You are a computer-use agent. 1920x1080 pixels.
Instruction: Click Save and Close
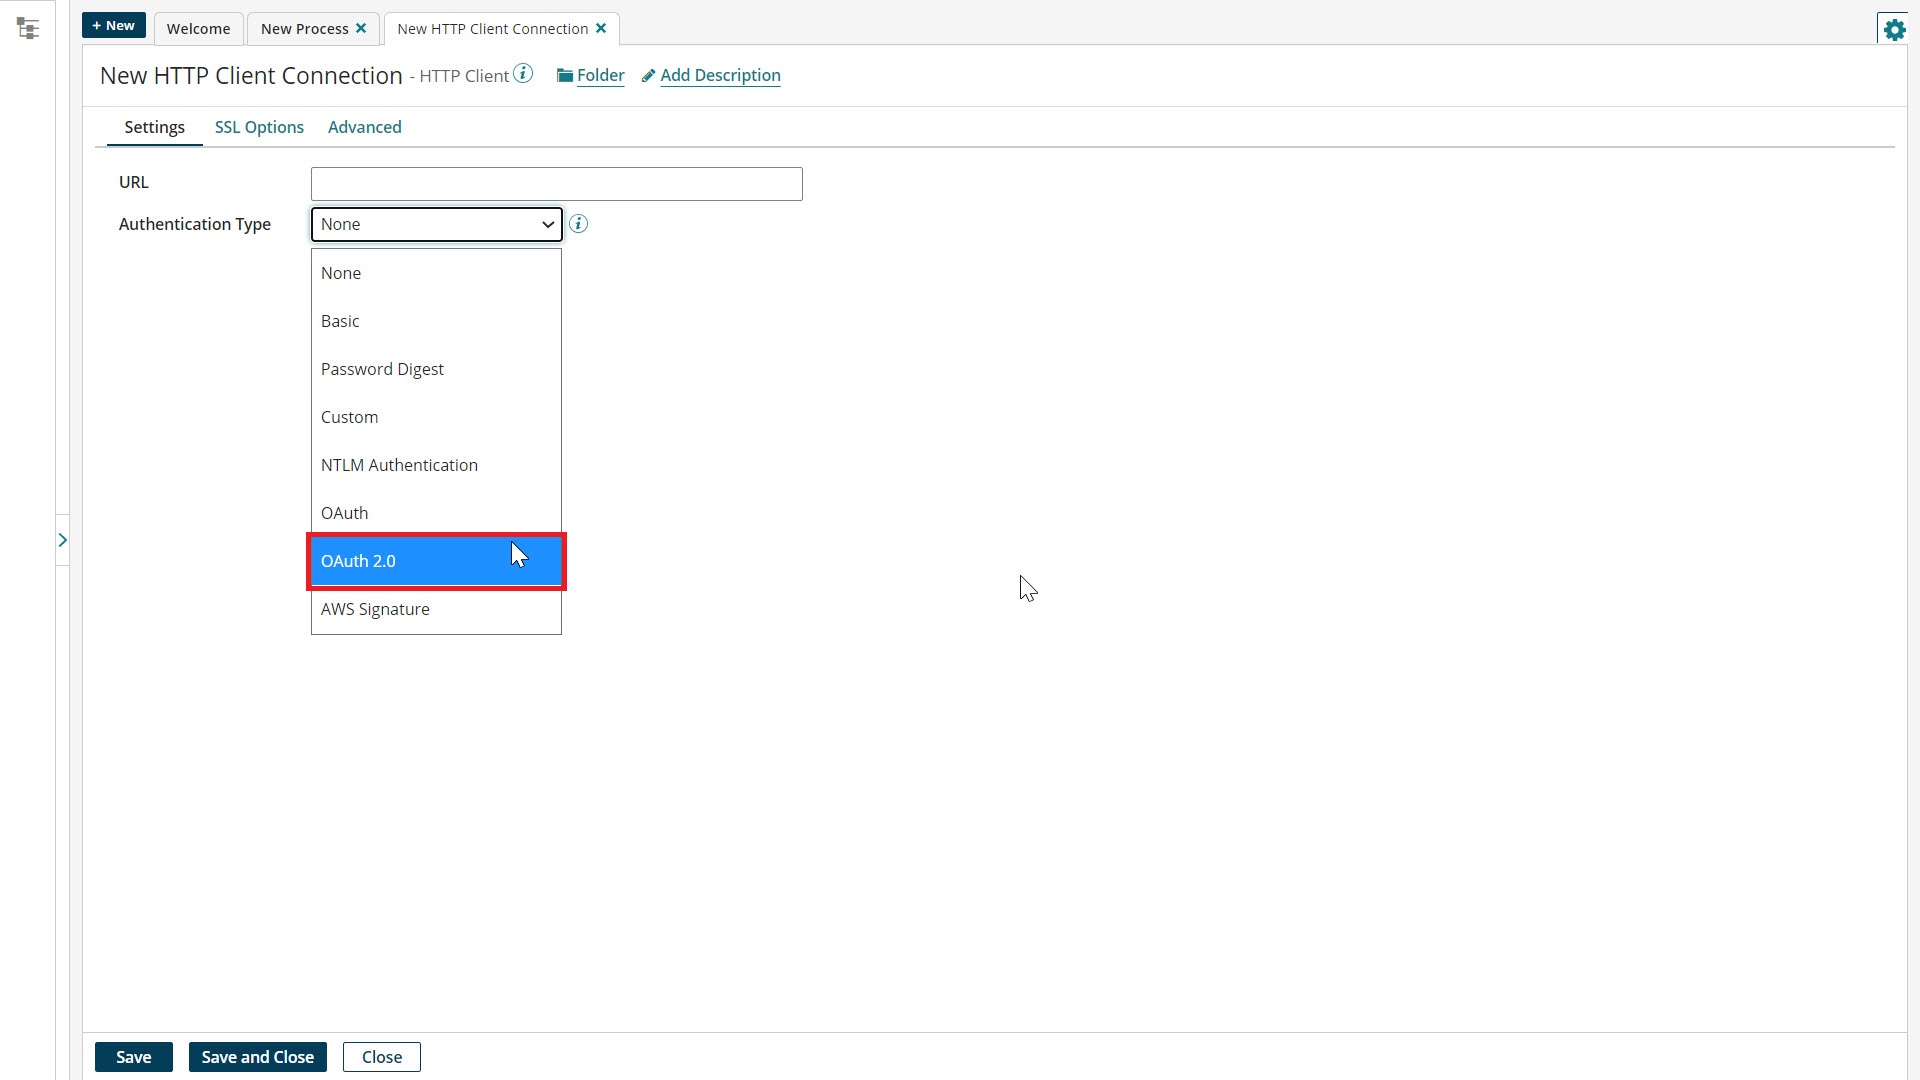tap(257, 1056)
